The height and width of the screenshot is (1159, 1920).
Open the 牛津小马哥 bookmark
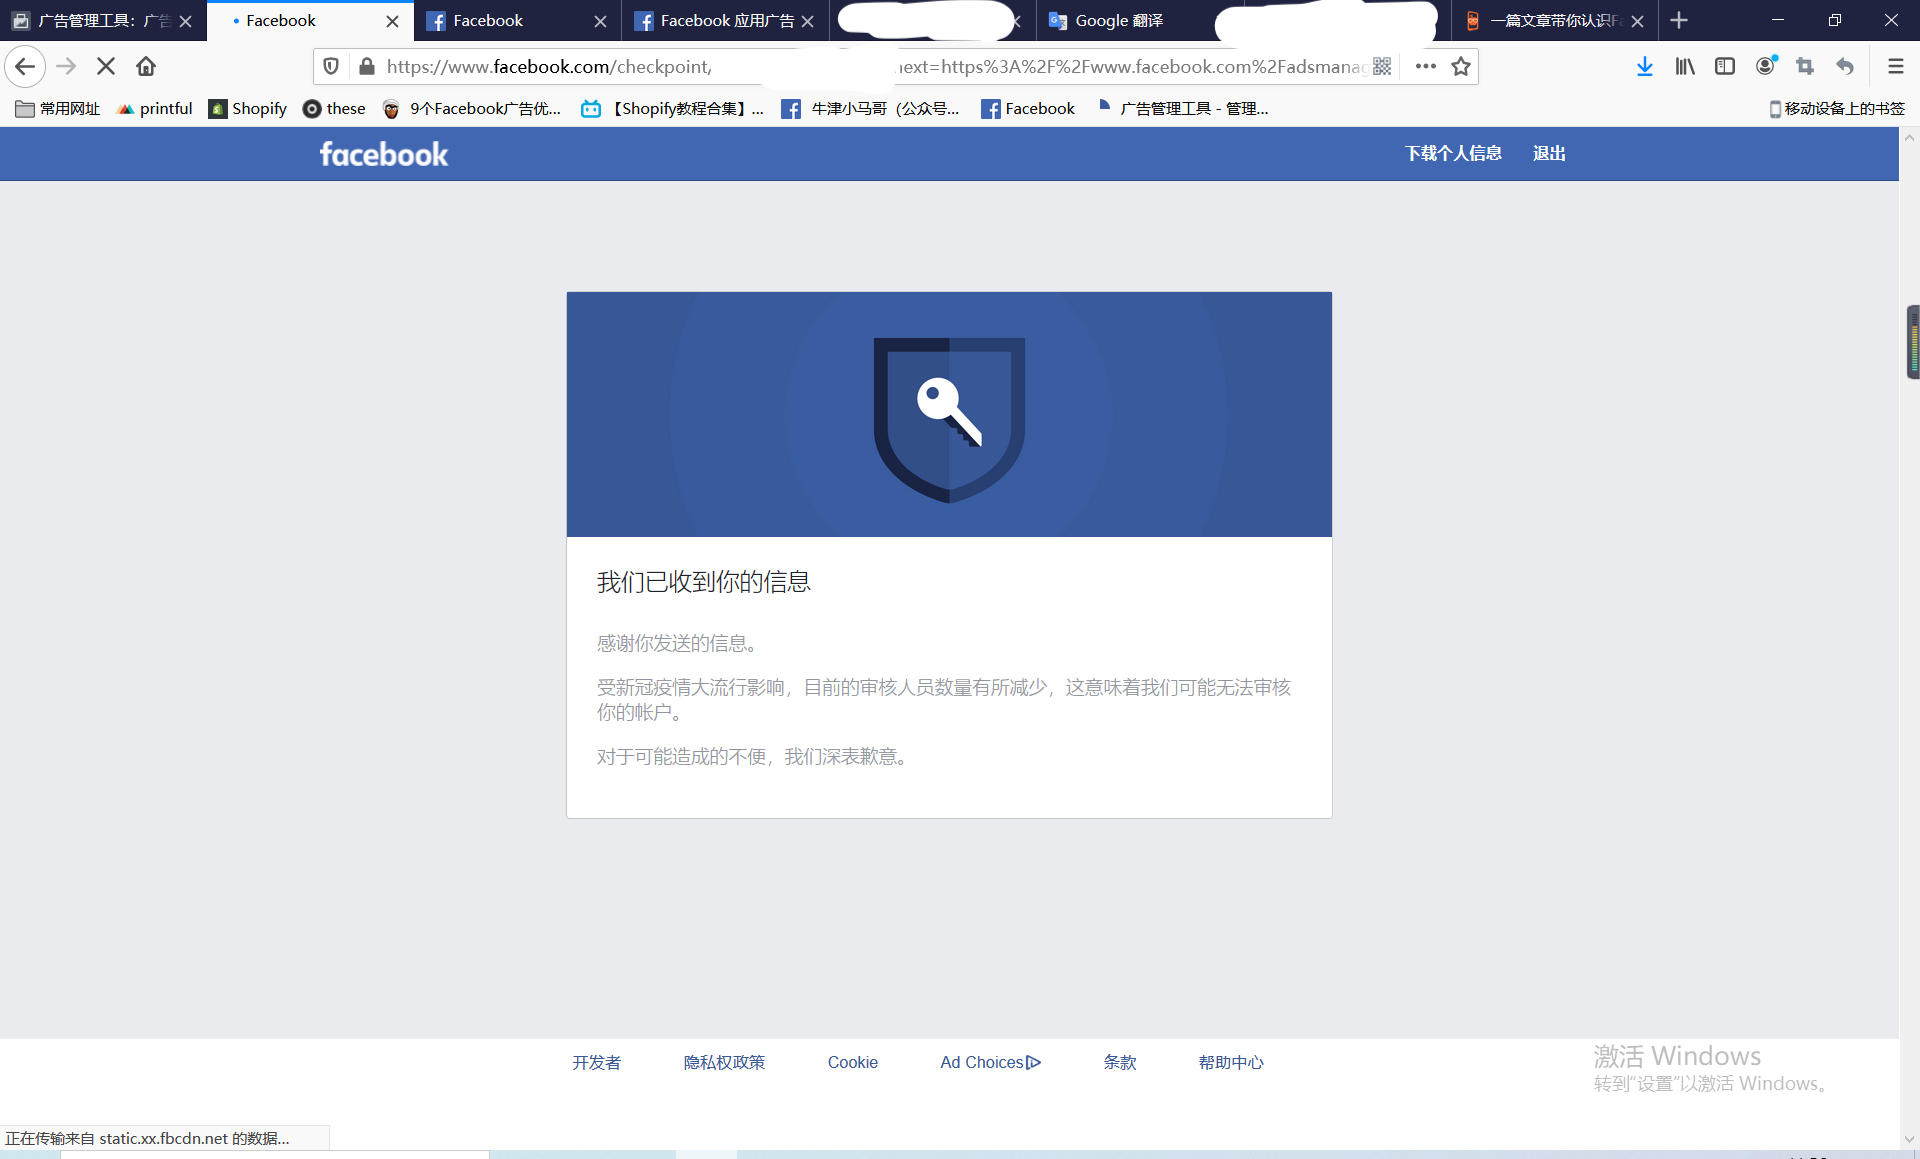[871, 109]
